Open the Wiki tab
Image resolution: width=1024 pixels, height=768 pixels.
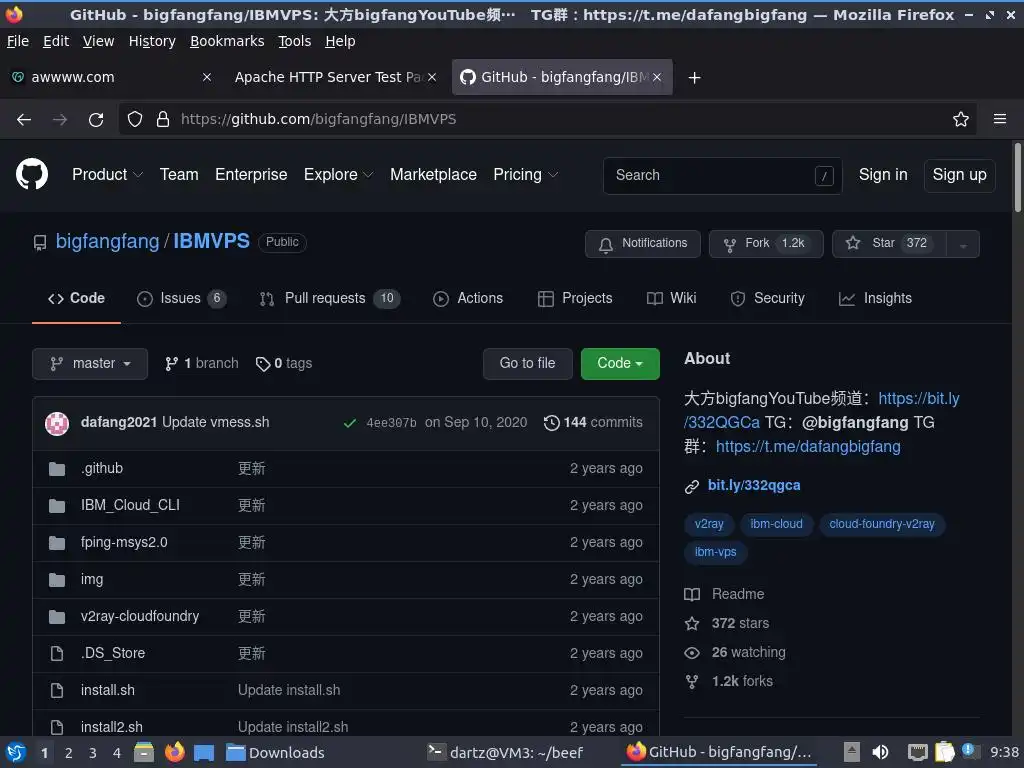click(x=671, y=298)
